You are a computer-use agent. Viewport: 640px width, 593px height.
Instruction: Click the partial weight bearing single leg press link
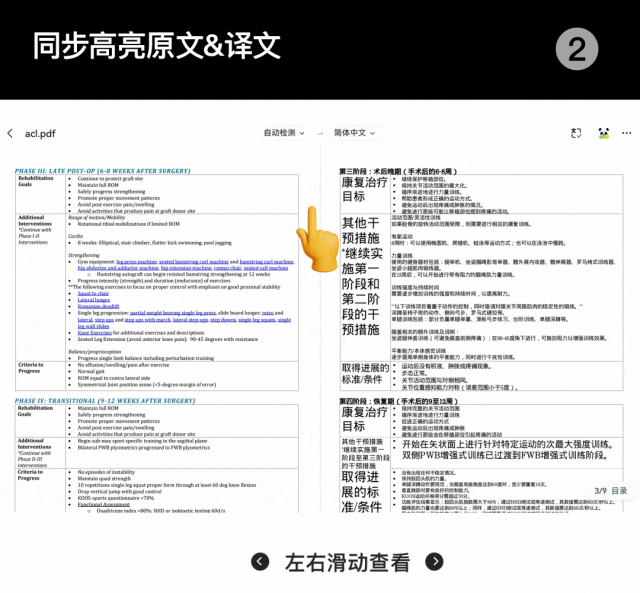click(173, 313)
